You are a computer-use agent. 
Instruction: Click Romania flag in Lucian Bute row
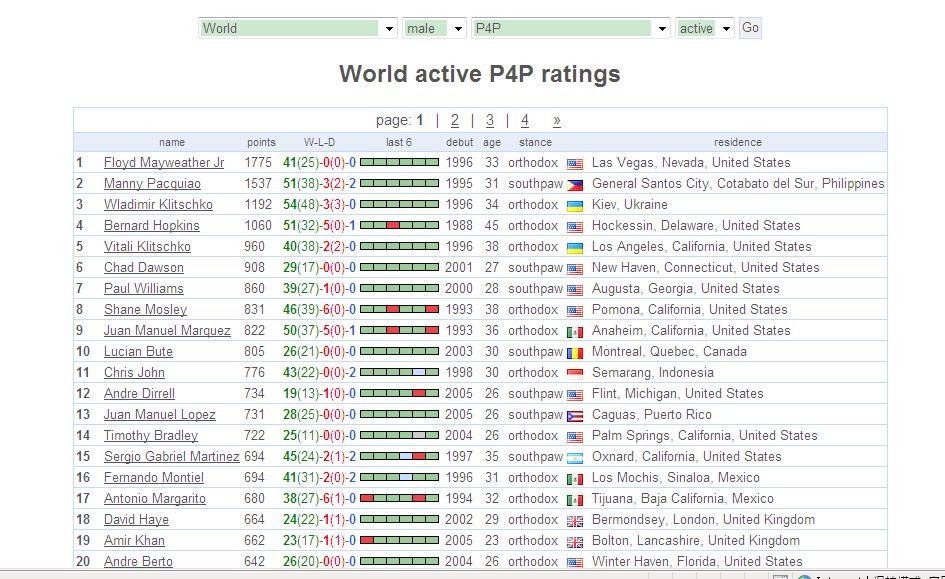point(575,353)
